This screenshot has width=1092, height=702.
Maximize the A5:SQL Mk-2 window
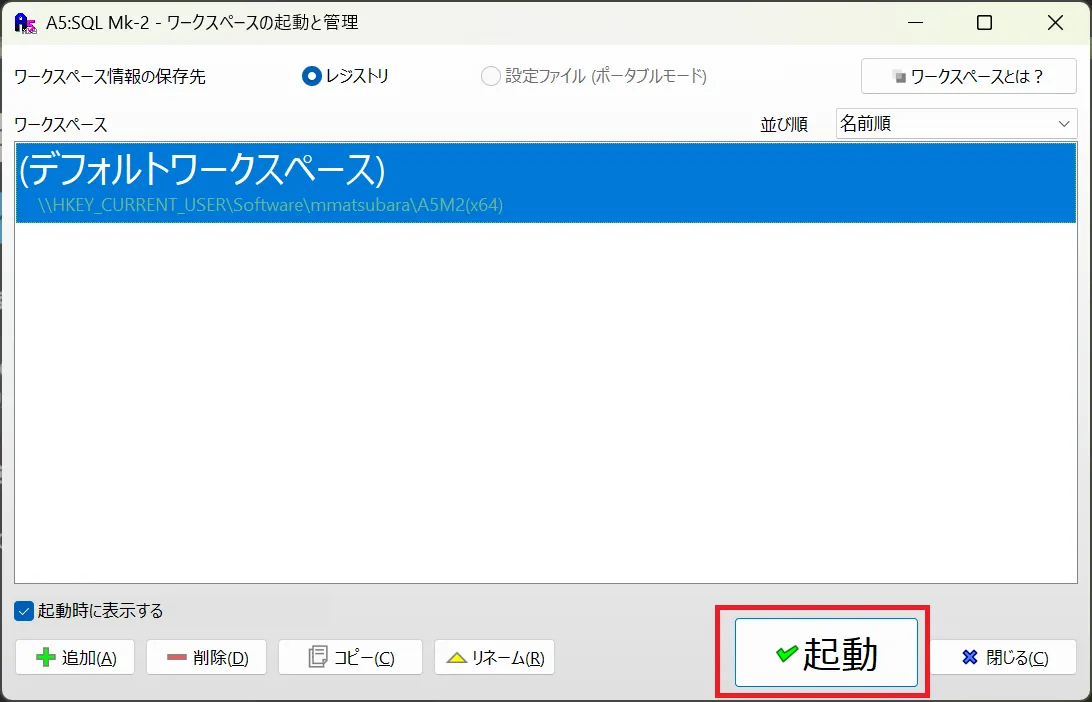[x=984, y=22]
